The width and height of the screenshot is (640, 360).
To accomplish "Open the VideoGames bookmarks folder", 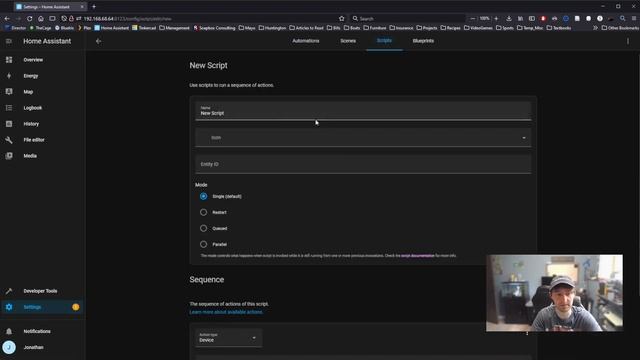I will (478, 28).
